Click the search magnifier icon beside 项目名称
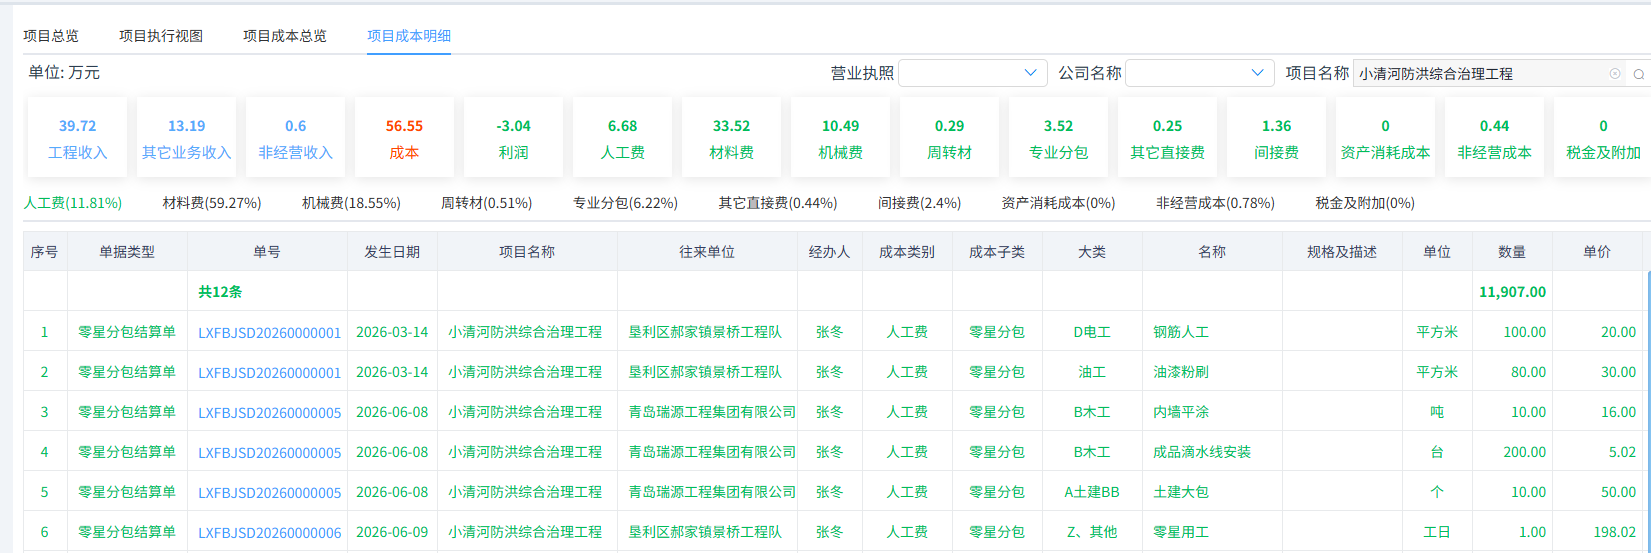1651x553 pixels. (x=1639, y=74)
